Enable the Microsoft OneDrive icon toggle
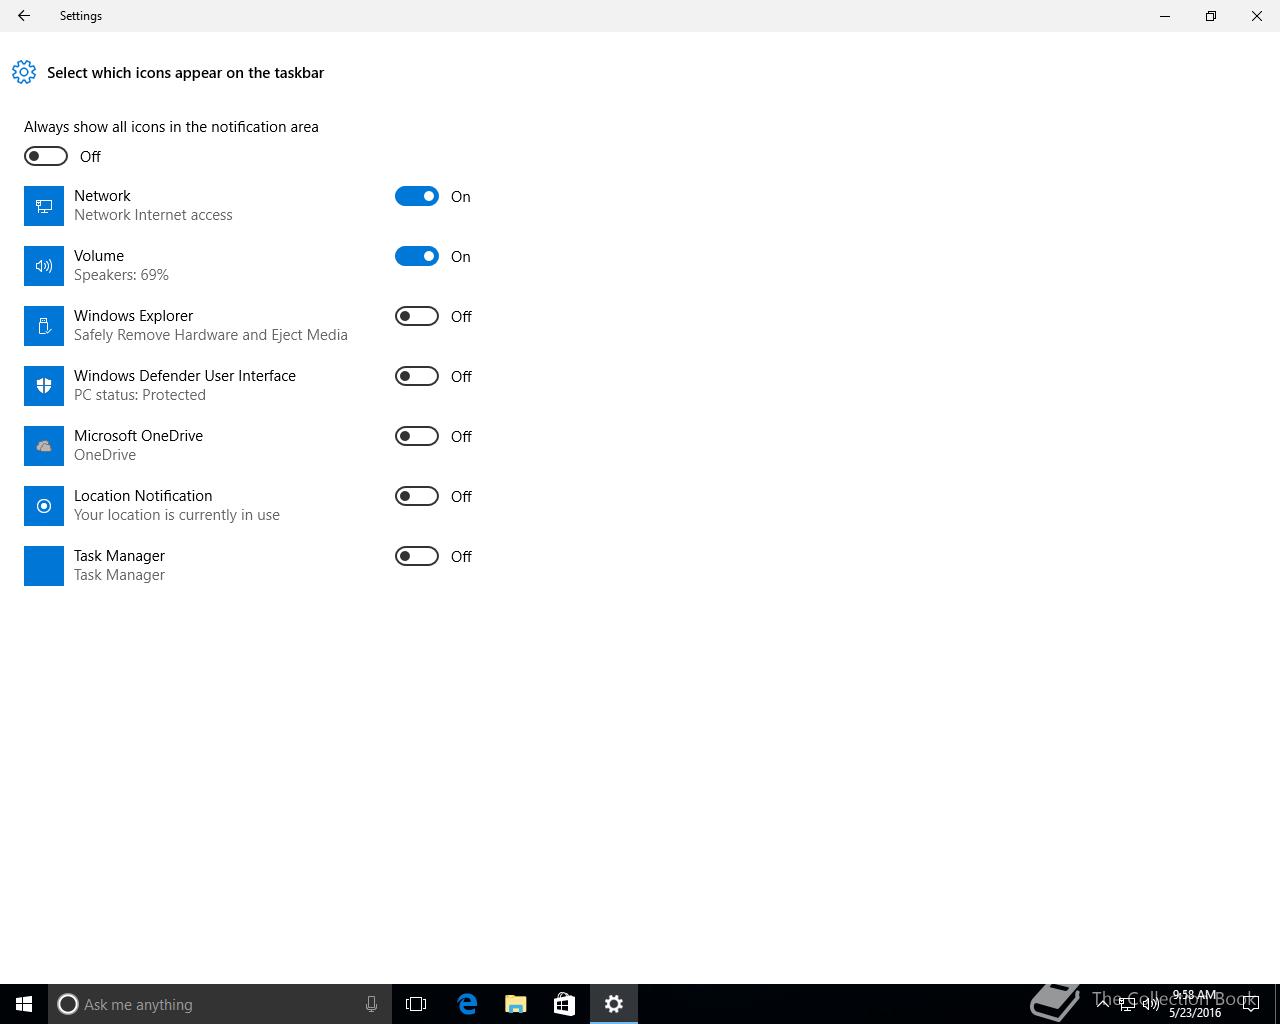Viewport: 1280px width, 1024px height. click(x=417, y=436)
